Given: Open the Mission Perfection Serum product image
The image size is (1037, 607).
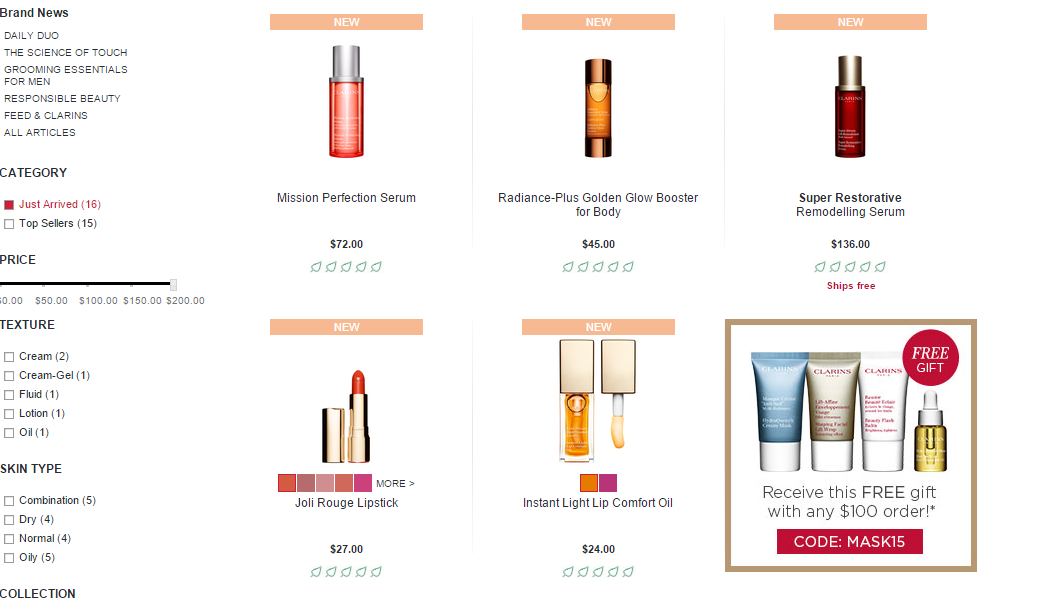Looking at the screenshot, I should (x=346, y=101).
